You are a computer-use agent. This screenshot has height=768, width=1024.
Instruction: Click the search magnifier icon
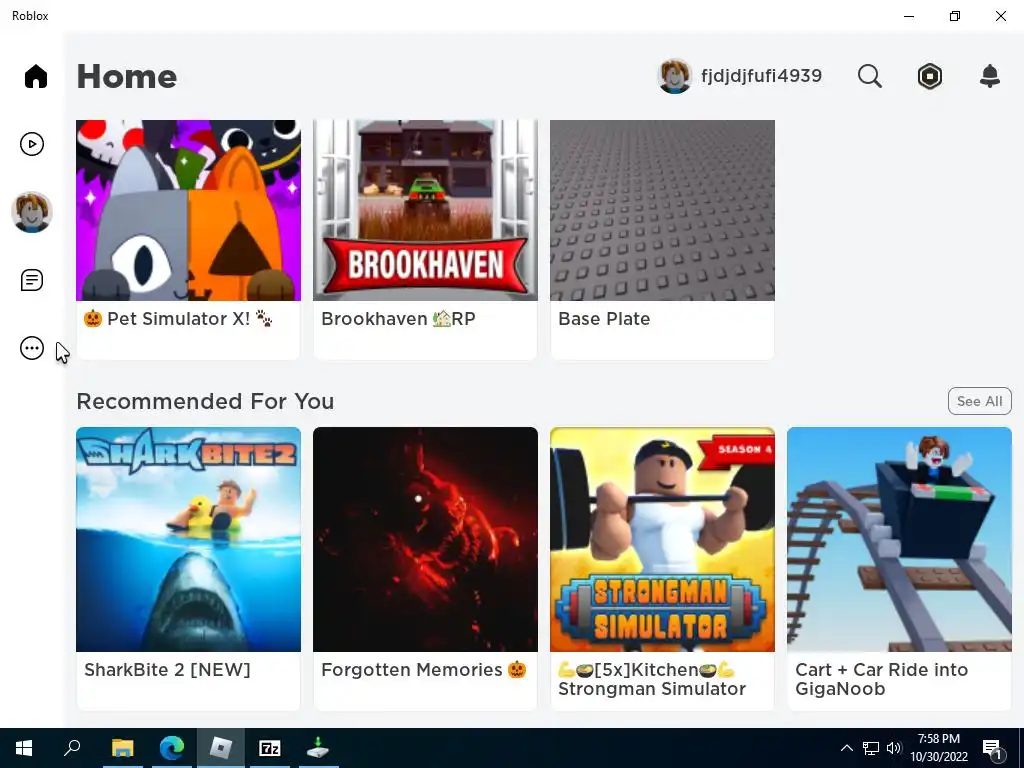point(869,76)
